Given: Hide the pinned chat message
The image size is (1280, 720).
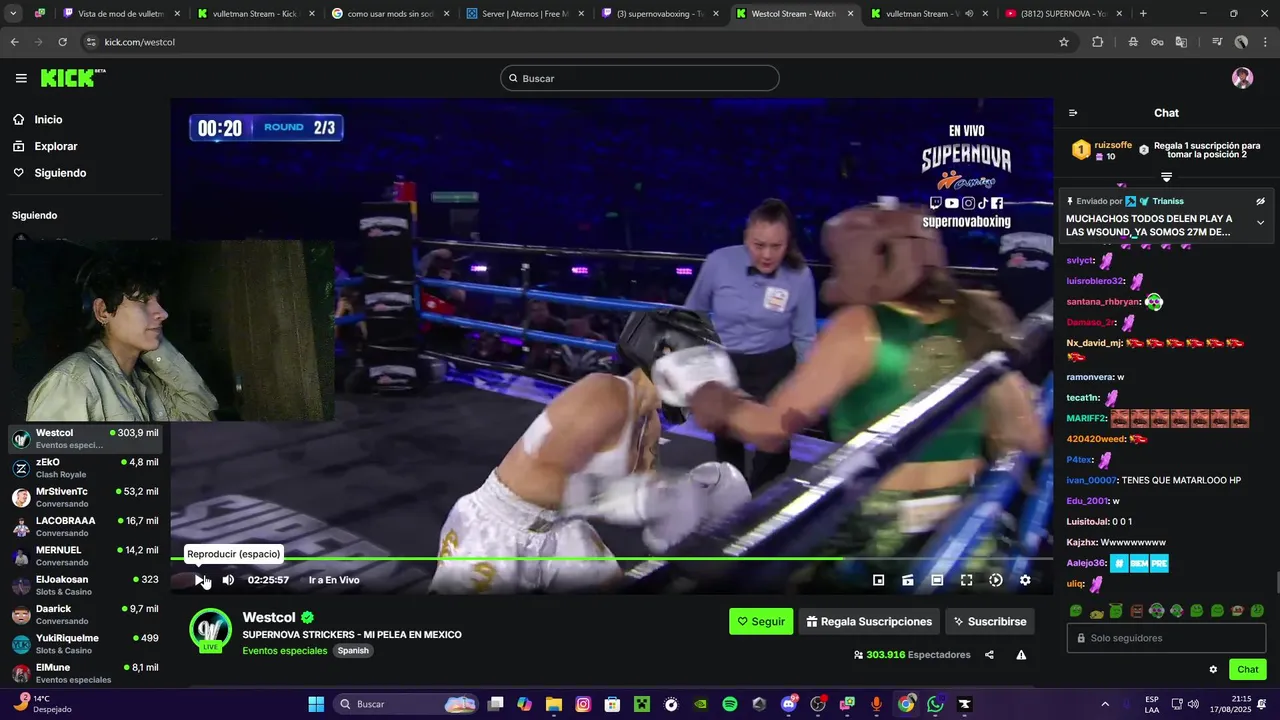Looking at the screenshot, I should (1261, 201).
